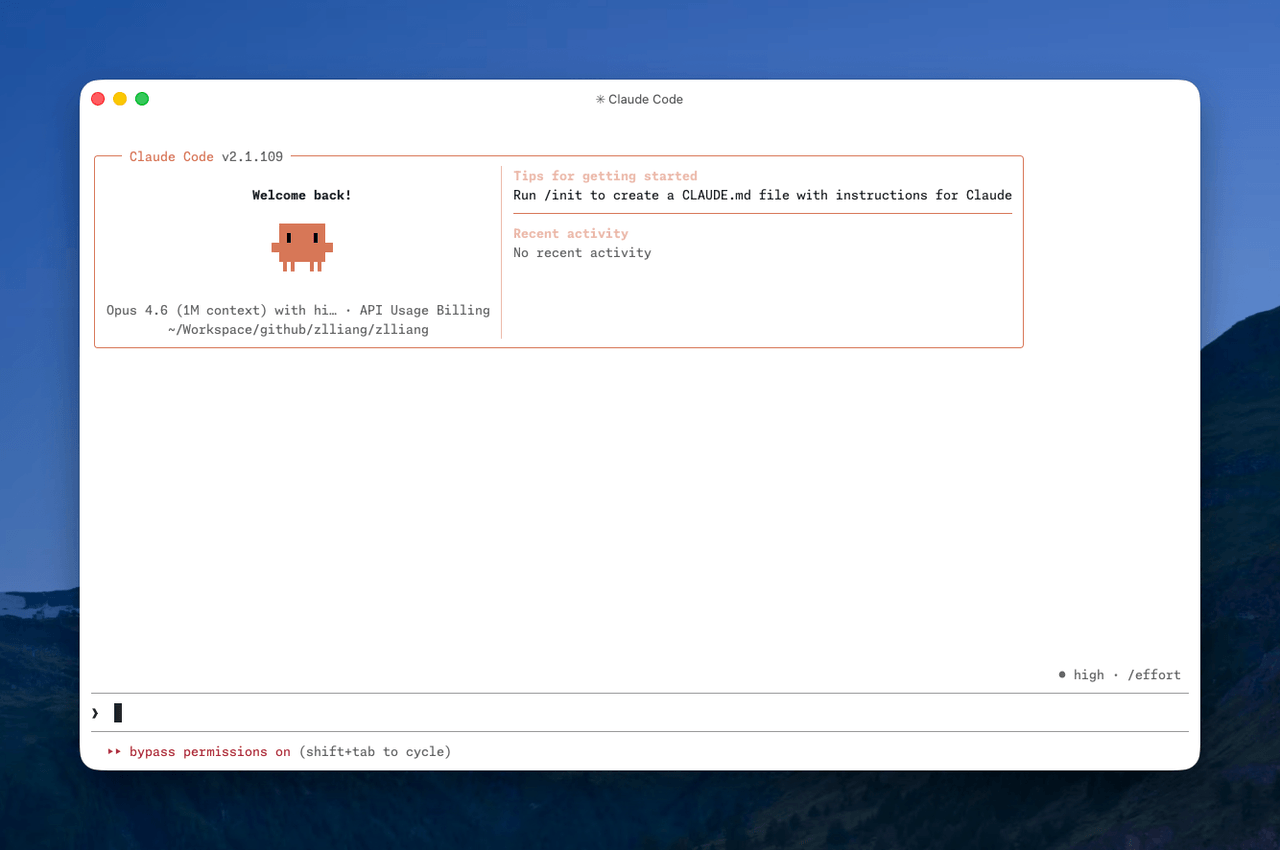Image resolution: width=1280 pixels, height=850 pixels.
Task: Click the 'bypass permissions on' status text
Action: (210, 752)
